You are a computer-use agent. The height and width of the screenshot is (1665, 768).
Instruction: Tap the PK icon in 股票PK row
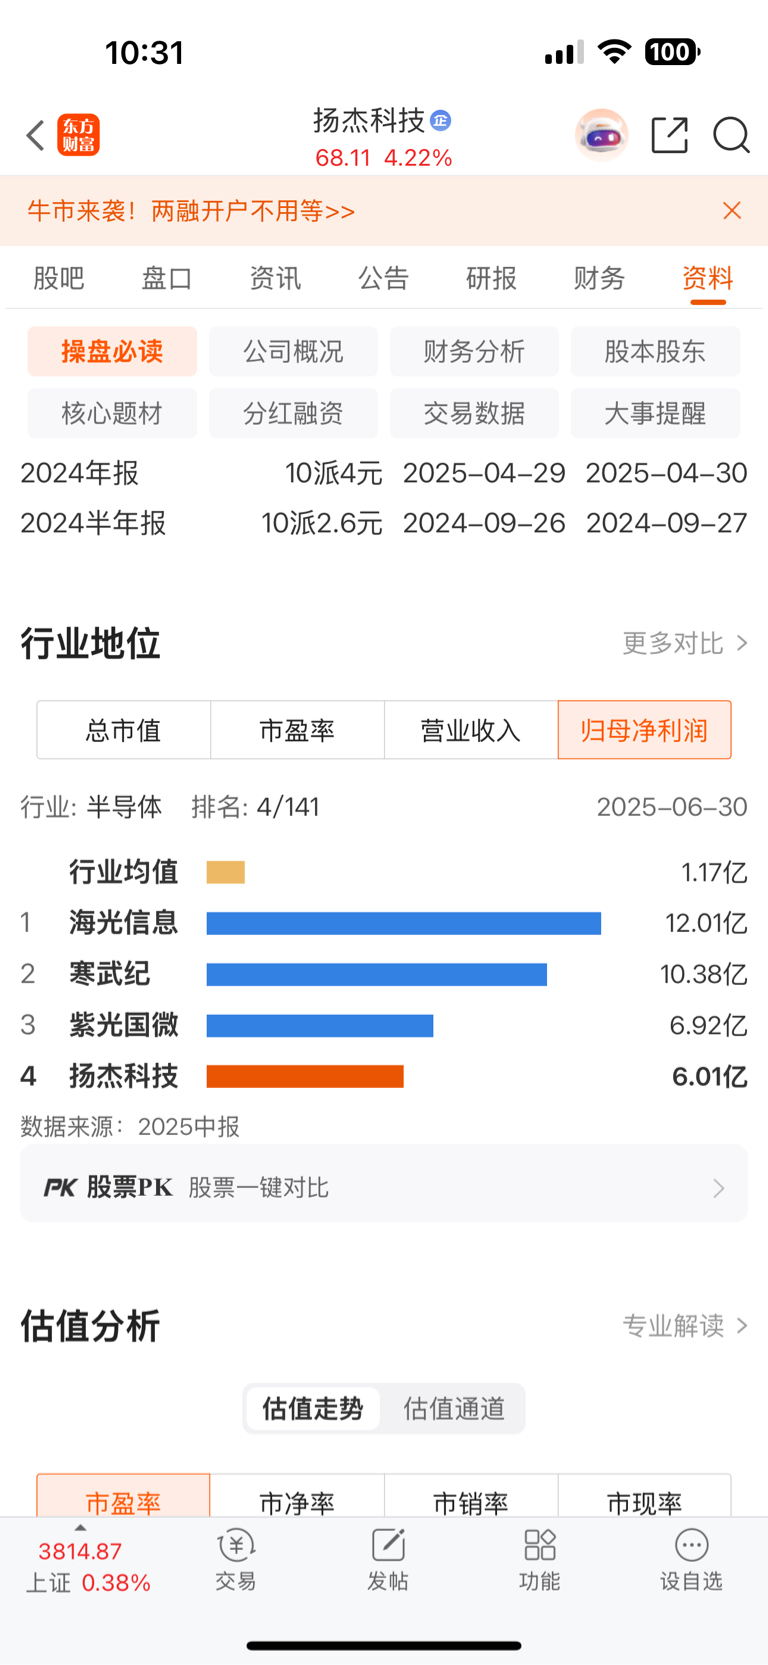point(60,1187)
